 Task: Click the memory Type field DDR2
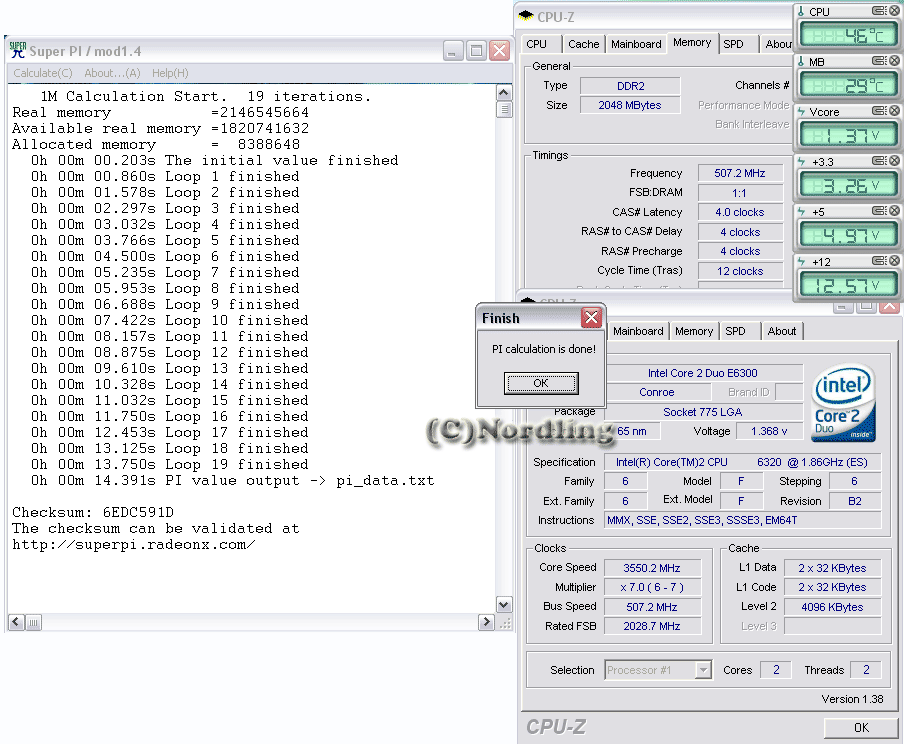click(630, 86)
